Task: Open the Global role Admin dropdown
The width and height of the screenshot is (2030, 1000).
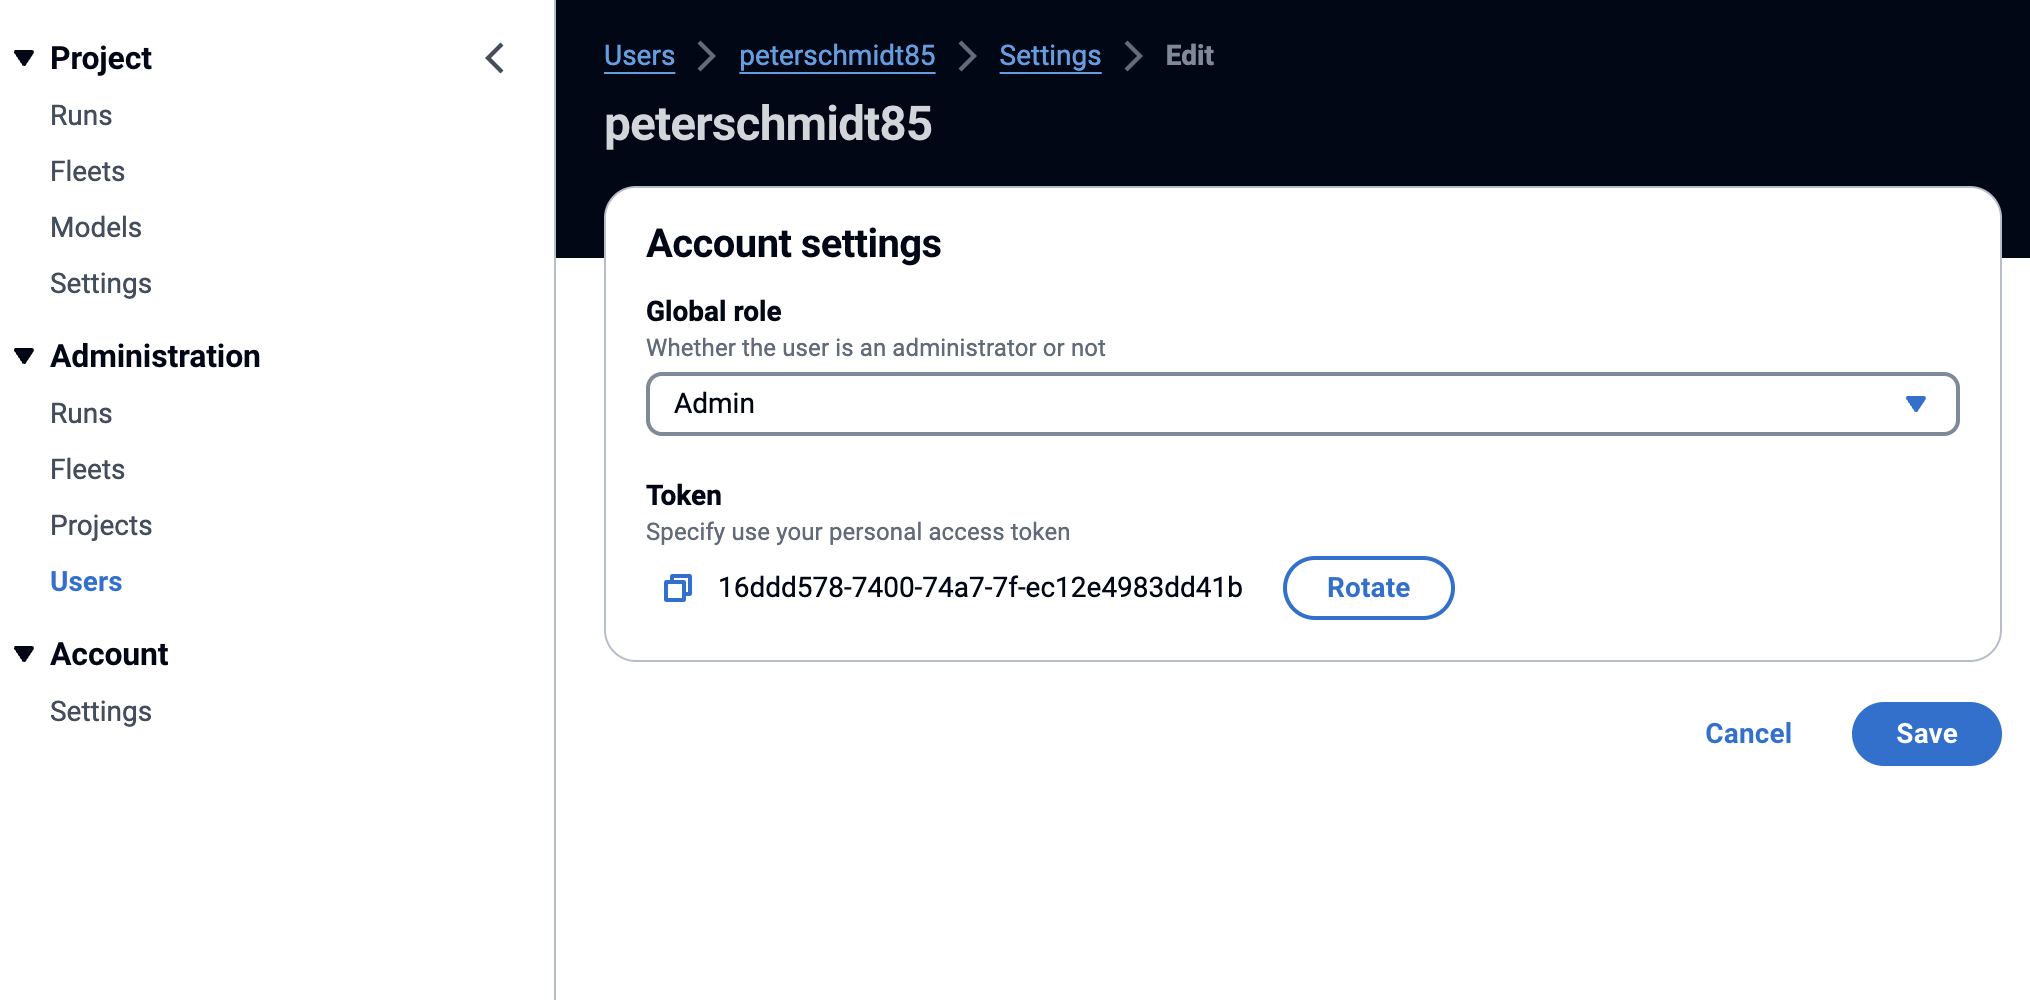Action: 1302,404
